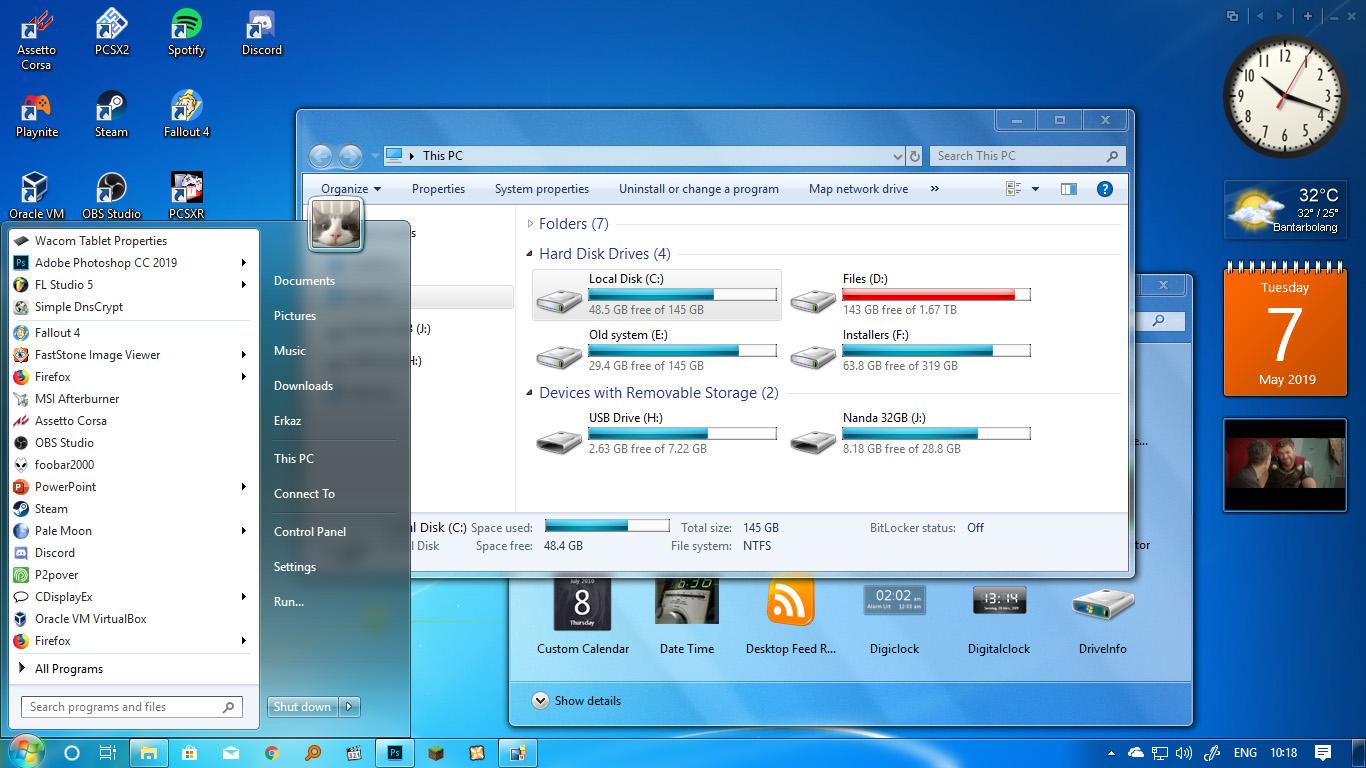1366x768 pixels.
Task: Open Minecraft block icon on the taskbar
Action: pyautogui.click(x=436, y=753)
